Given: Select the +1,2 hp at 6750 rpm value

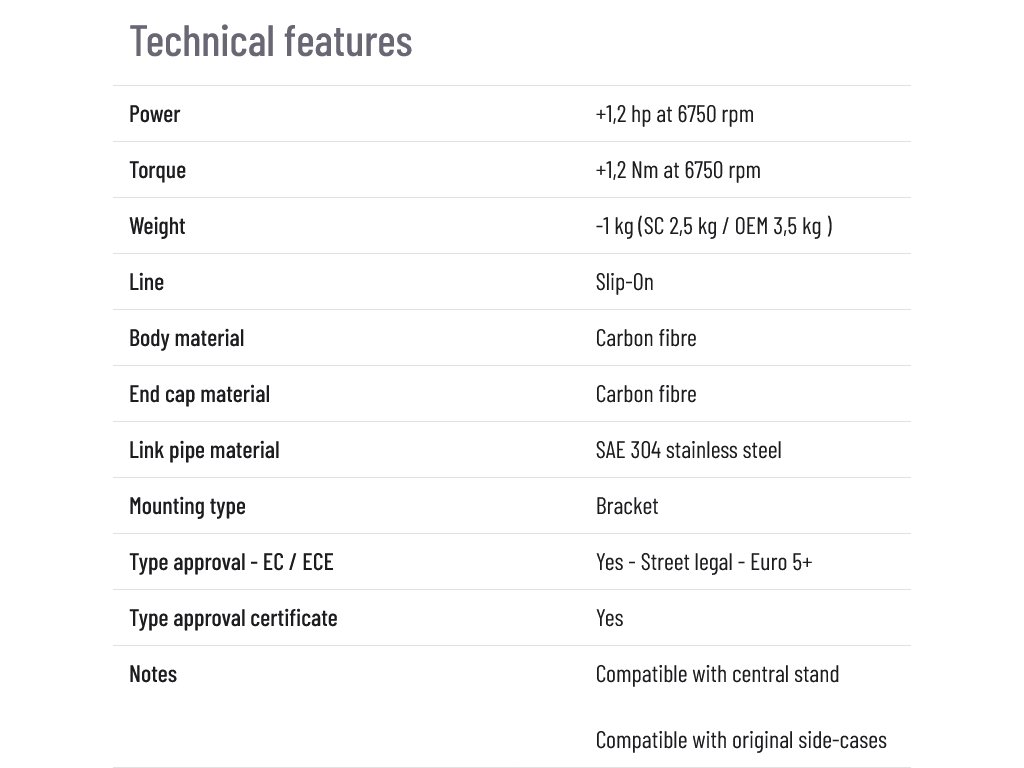Looking at the screenshot, I should pyautogui.click(x=674, y=114).
